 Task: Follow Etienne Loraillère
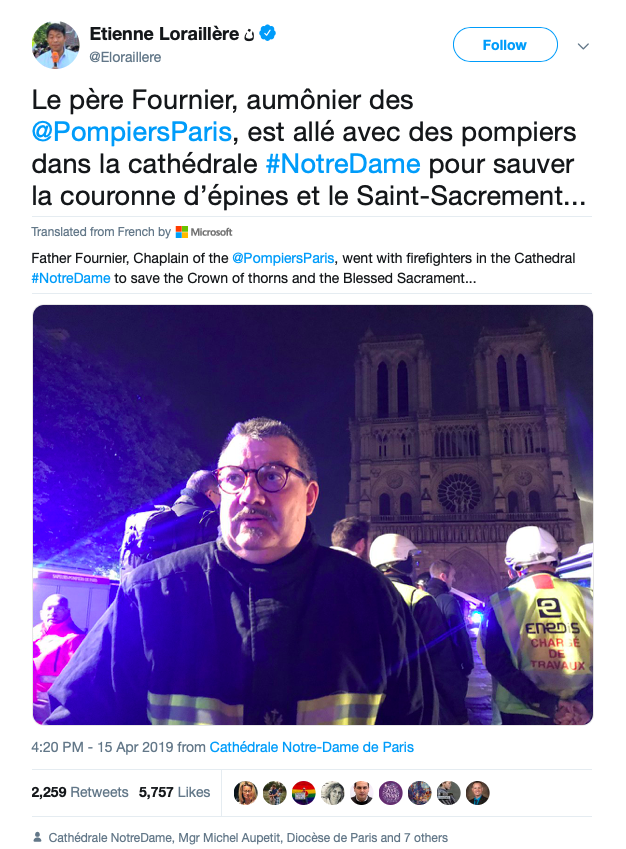click(x=505, y=45)
